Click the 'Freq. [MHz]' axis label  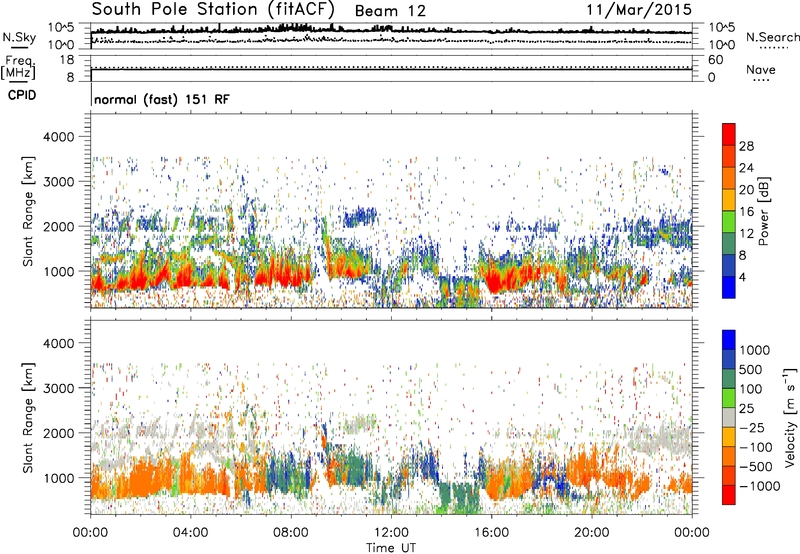pyautogui.click(x=19, y=67)
